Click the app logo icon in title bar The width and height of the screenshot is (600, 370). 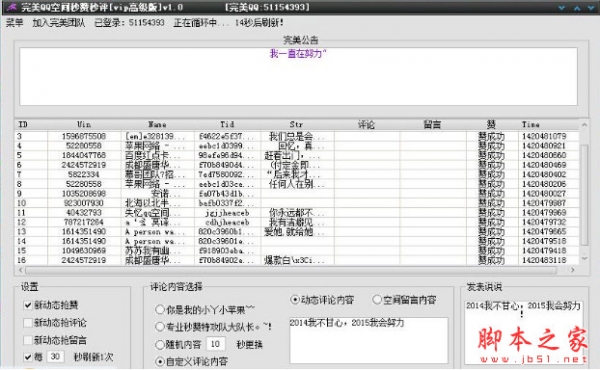coord(12,7)
